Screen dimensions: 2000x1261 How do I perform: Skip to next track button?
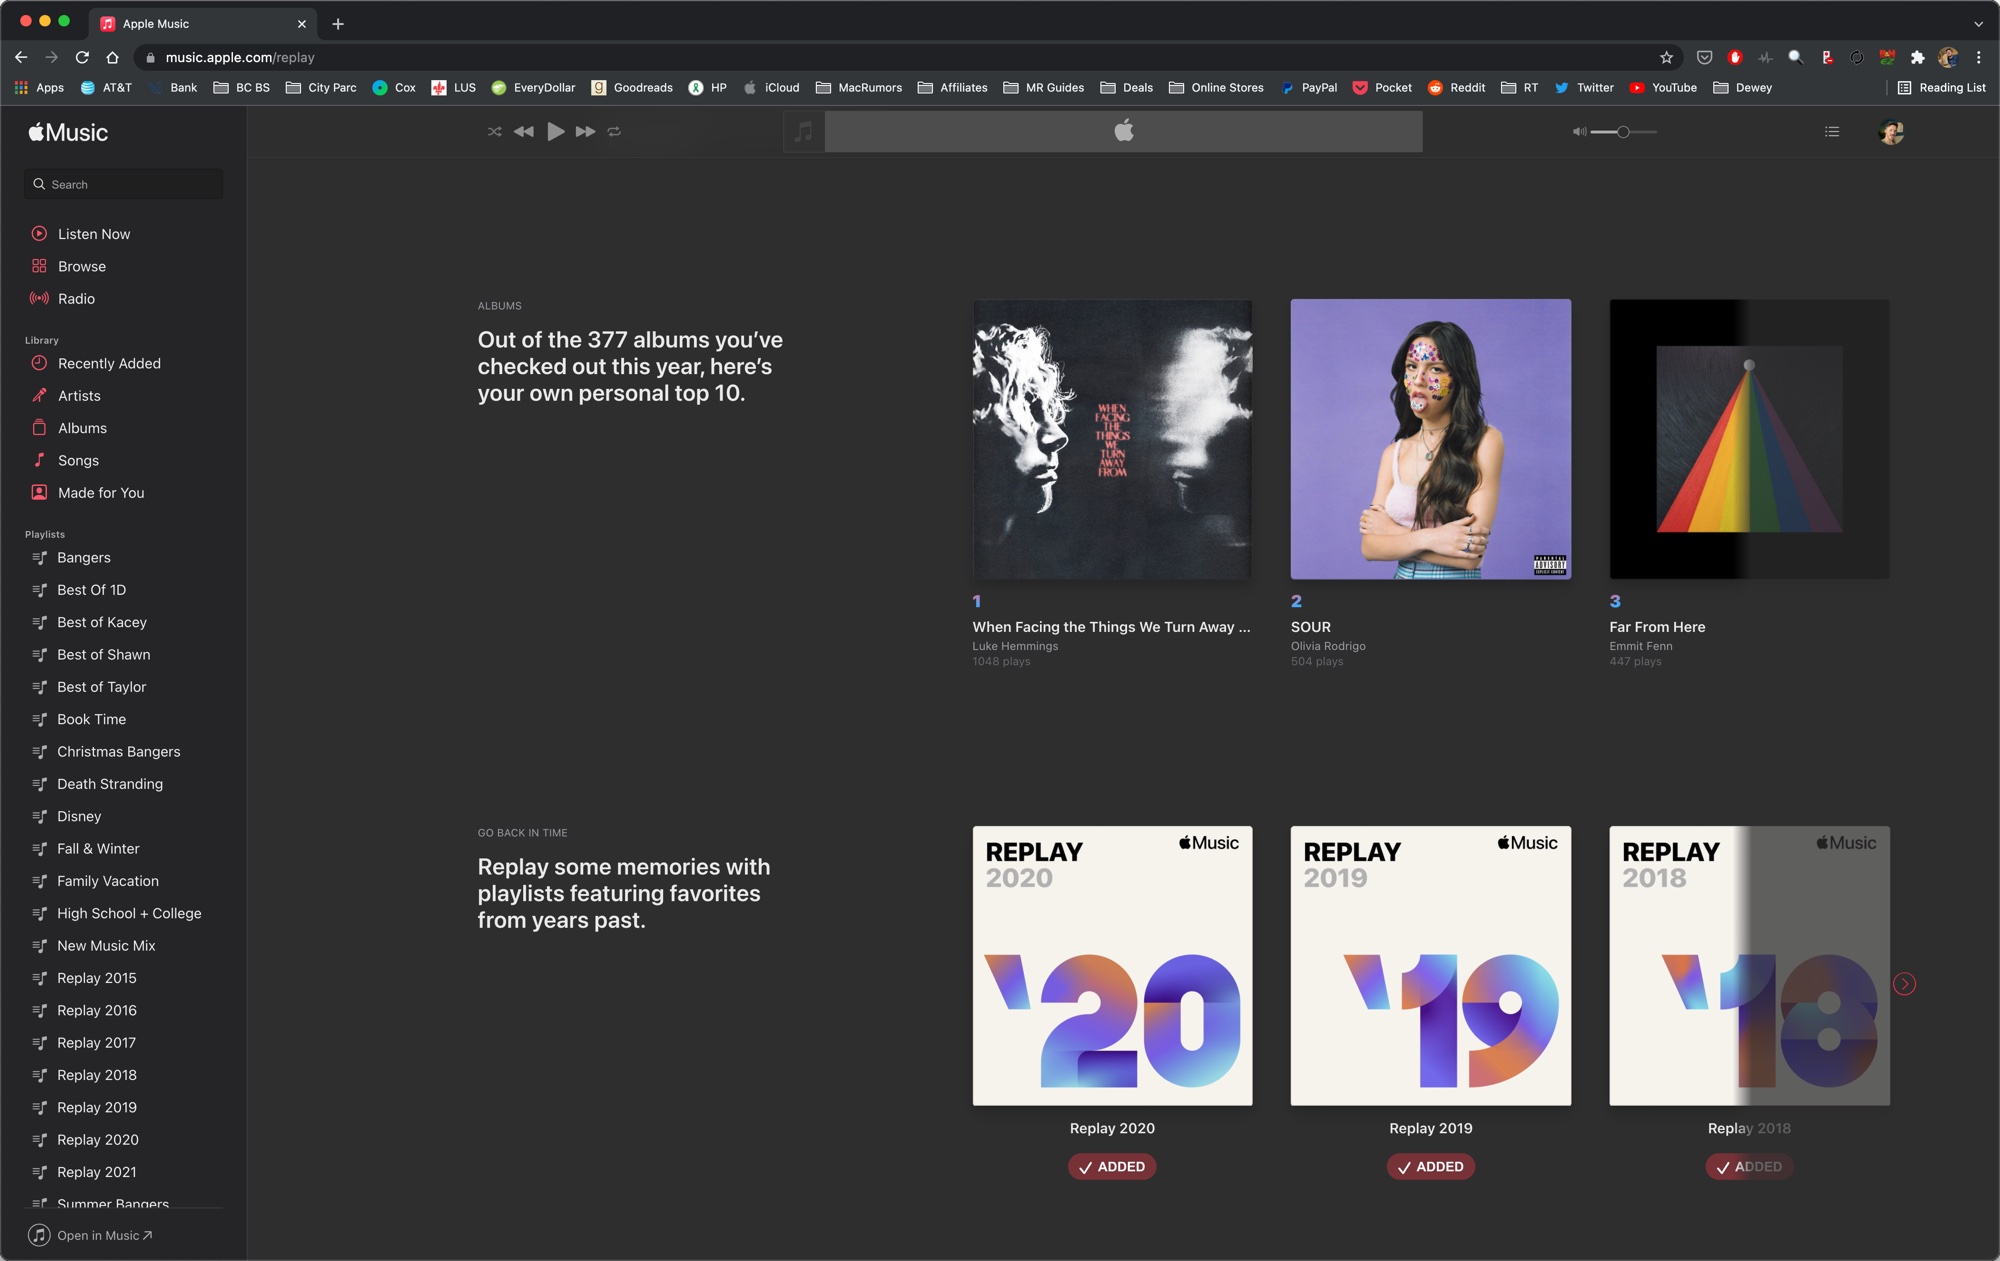click(x=585, y=131)
